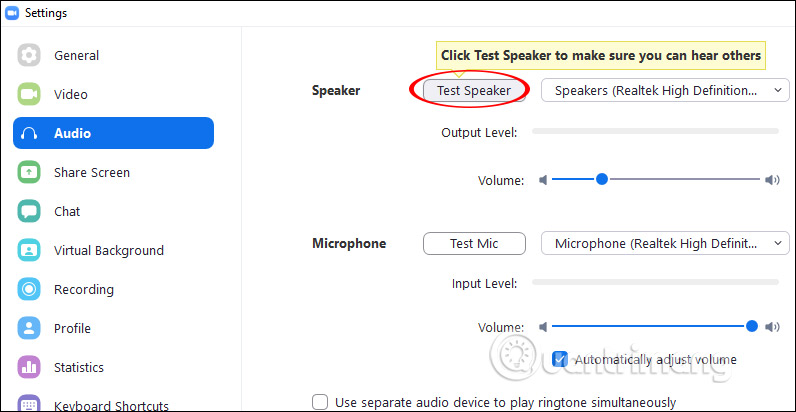796x412 pixels.
Task: Select the Recording icon
Action: tap(29, 289)
